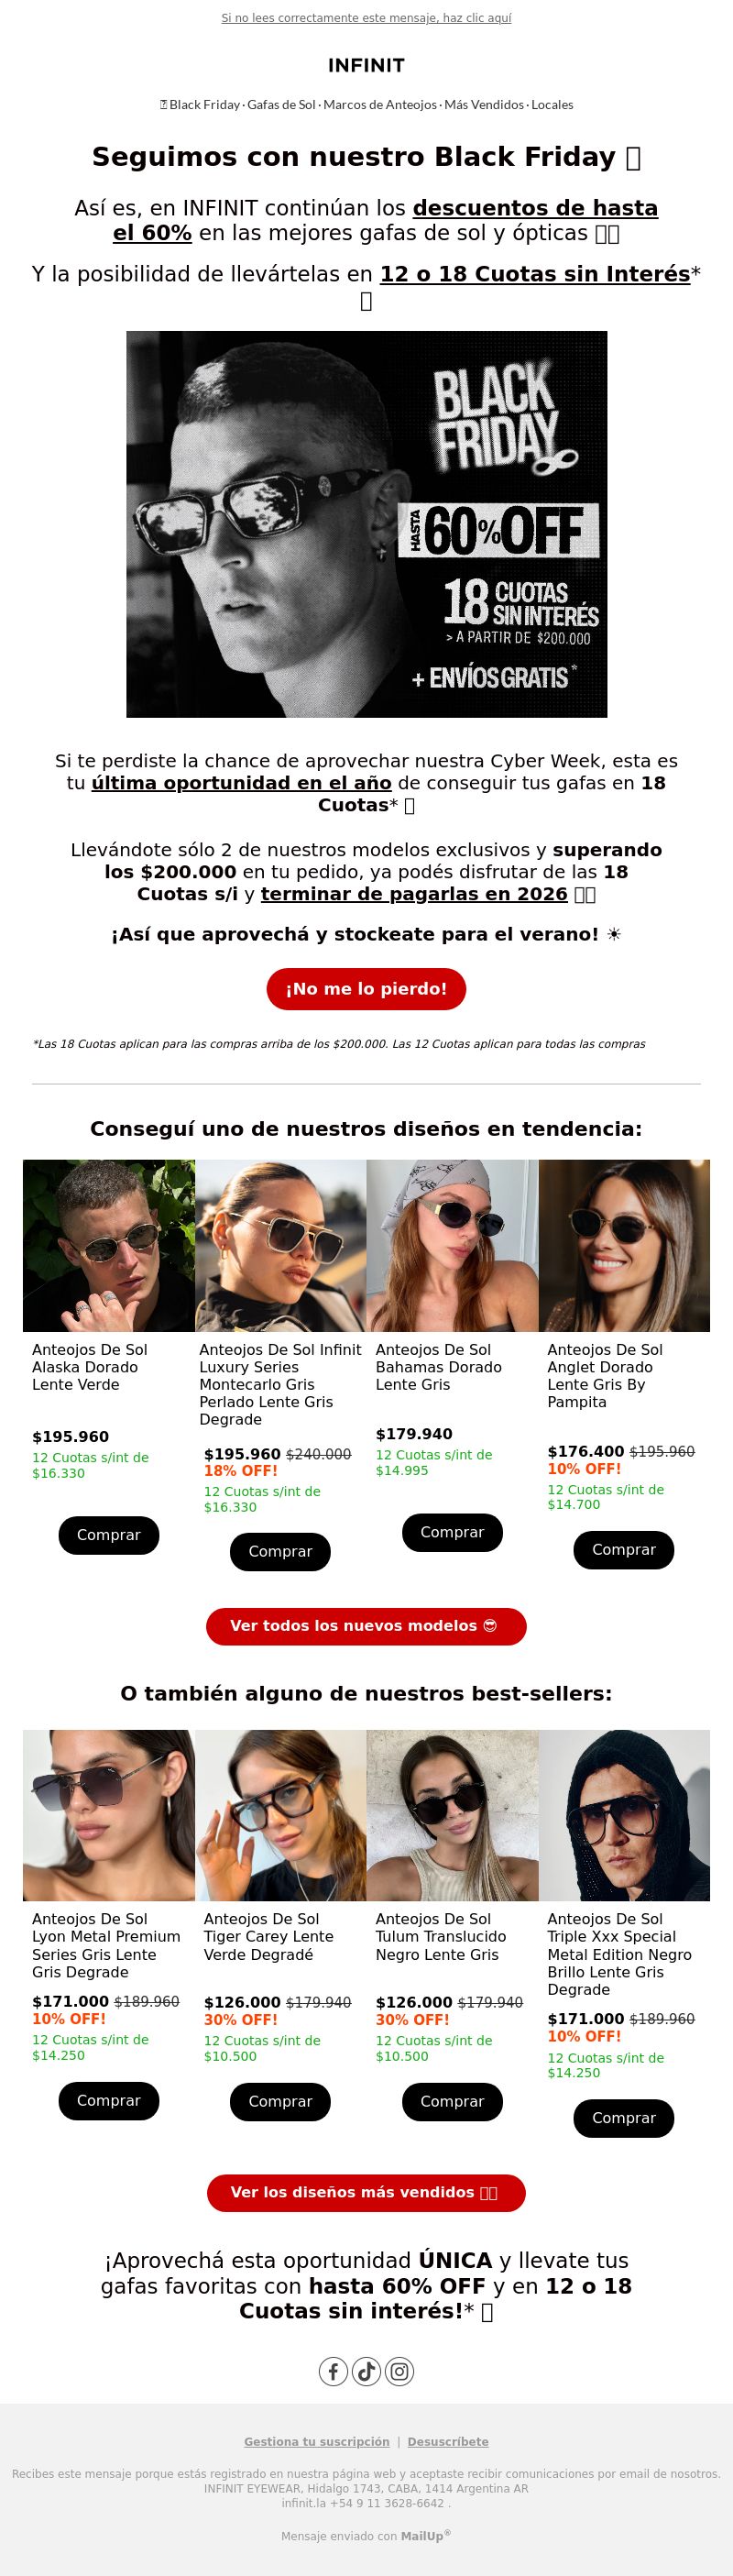Buy the Tiger Carey Lente Verde sunglasses
Viewport: 733px width, 2576px height.
(280, 2101)
